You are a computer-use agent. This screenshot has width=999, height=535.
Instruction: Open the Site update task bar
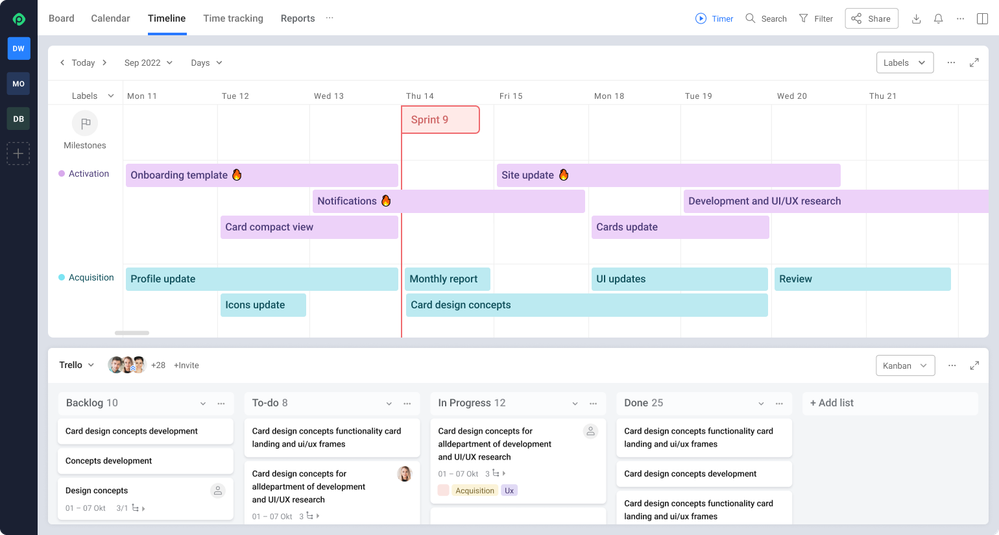click(668, 175)
